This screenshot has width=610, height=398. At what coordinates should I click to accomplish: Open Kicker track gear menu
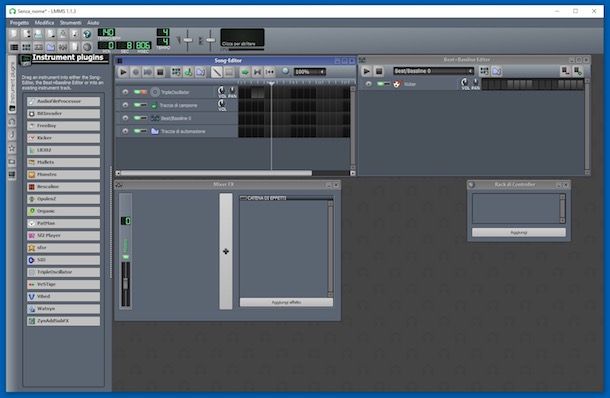(x=368, y=84)
